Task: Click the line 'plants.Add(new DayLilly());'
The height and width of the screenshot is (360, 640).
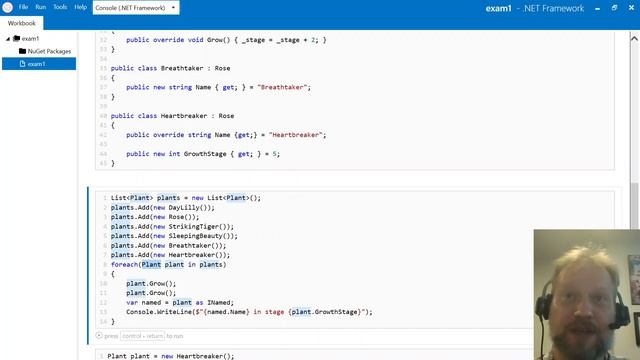Action: [x=162, y=207]
